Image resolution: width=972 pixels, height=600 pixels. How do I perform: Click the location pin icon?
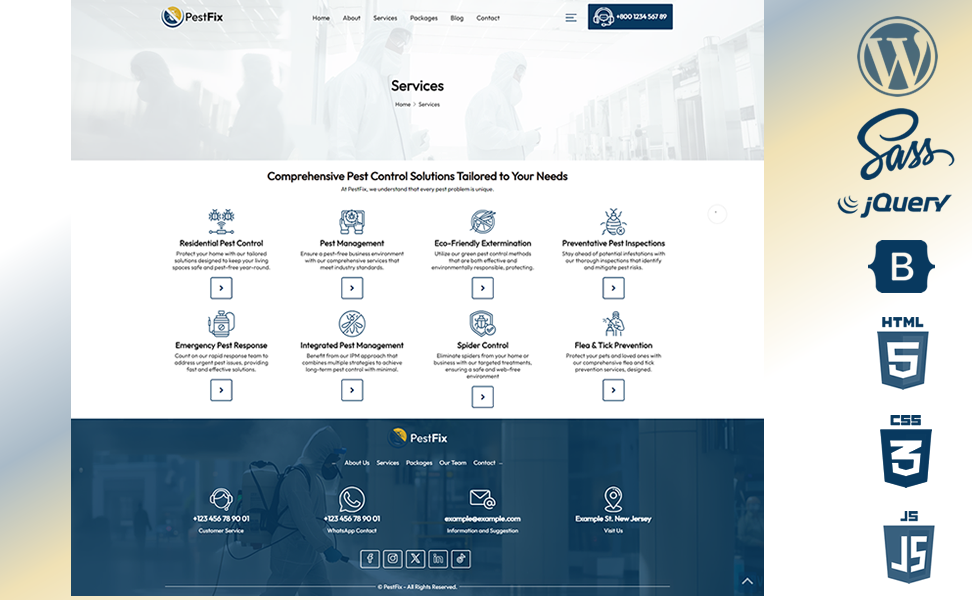click(613, 499)
